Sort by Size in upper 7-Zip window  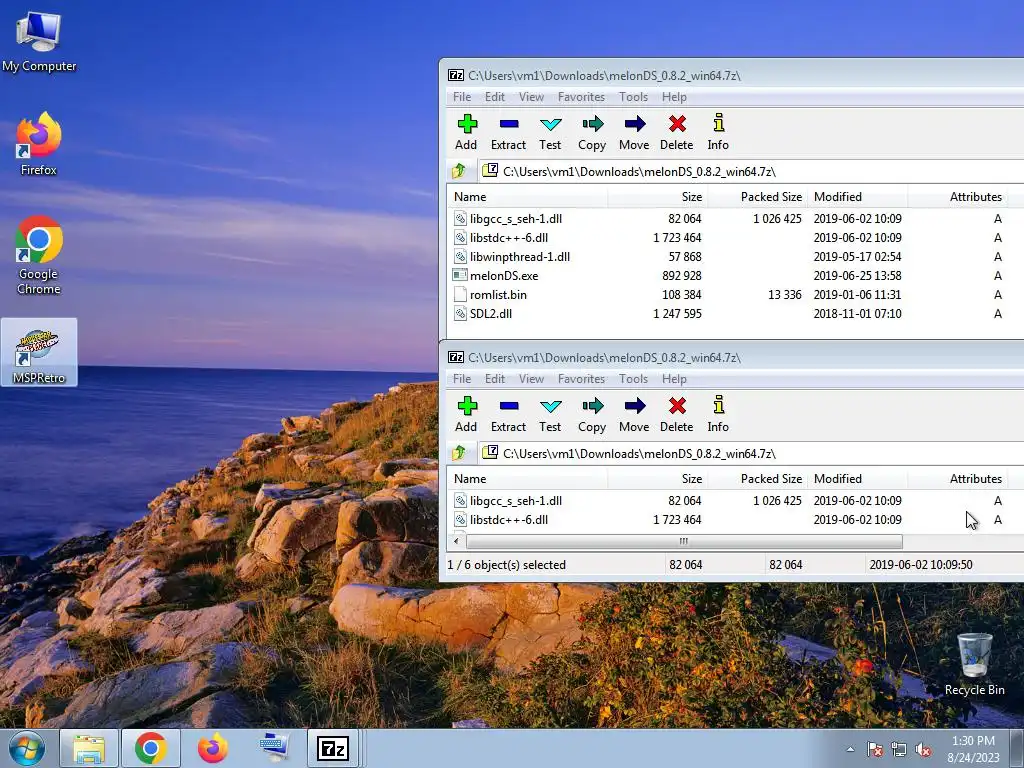pos(658,197)
